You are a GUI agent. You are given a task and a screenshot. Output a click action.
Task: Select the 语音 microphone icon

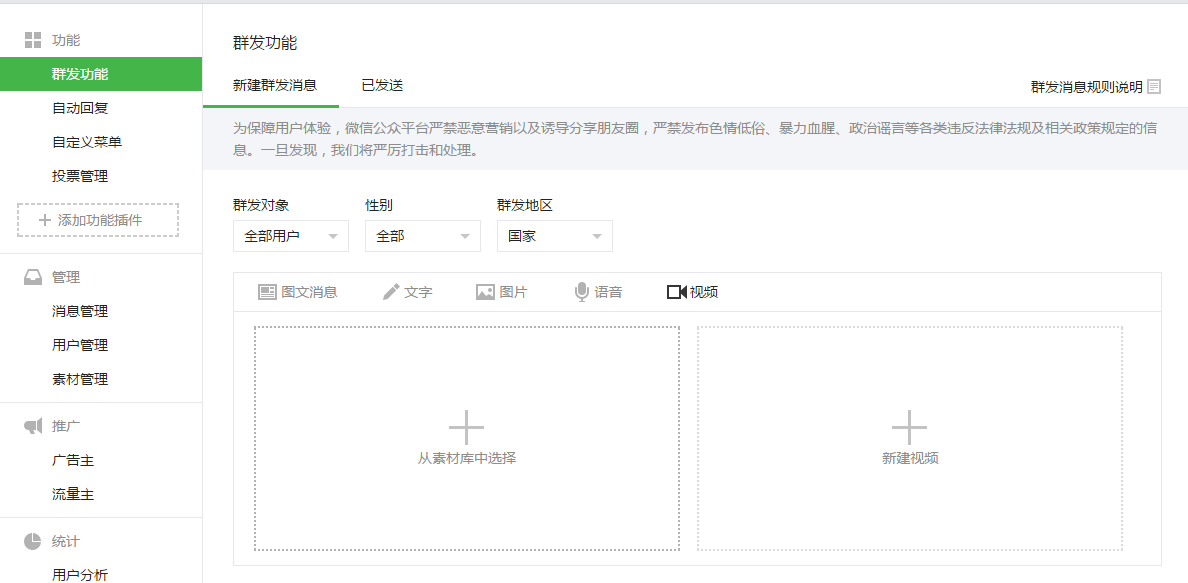click(x=579, y=291)
